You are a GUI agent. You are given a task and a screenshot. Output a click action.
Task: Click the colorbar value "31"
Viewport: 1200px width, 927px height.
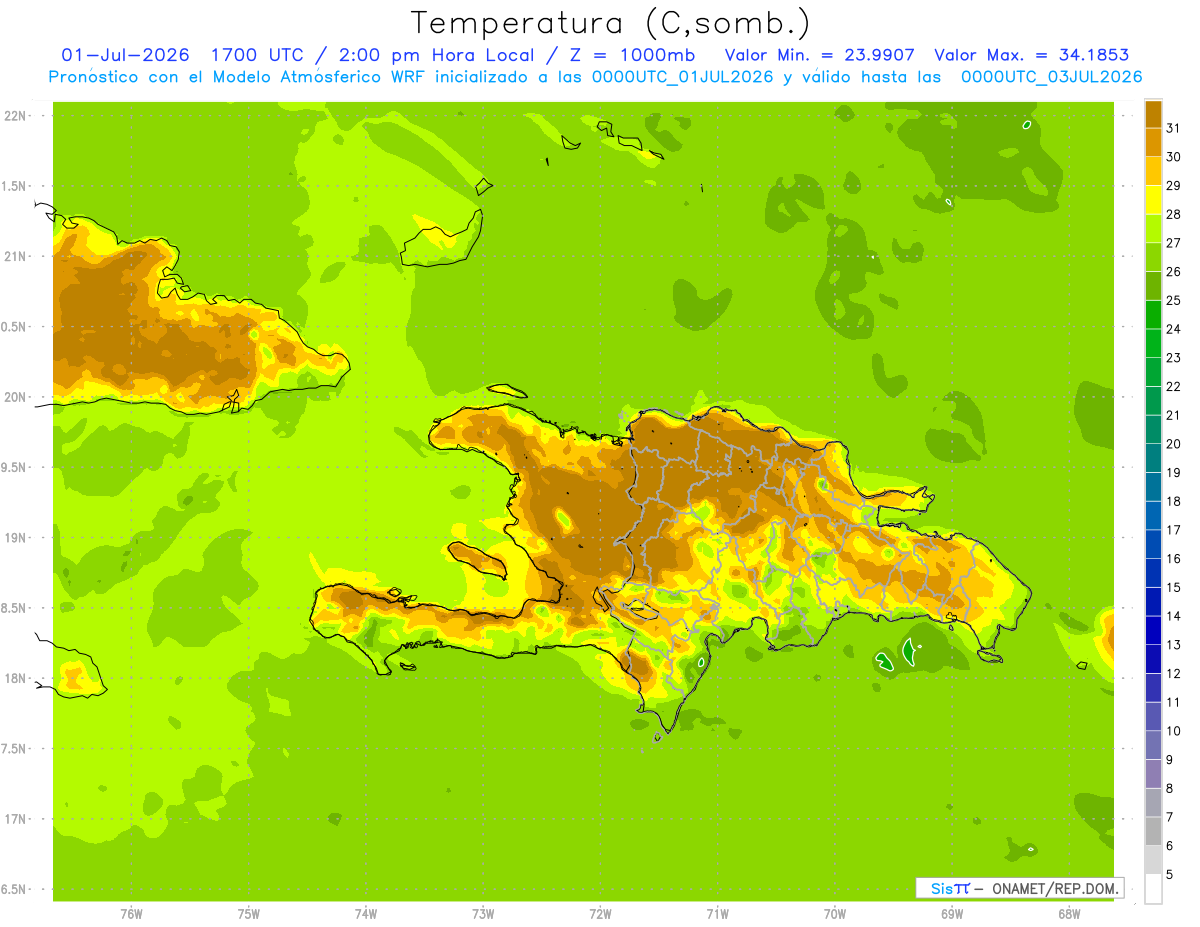tap(1174, 128)
